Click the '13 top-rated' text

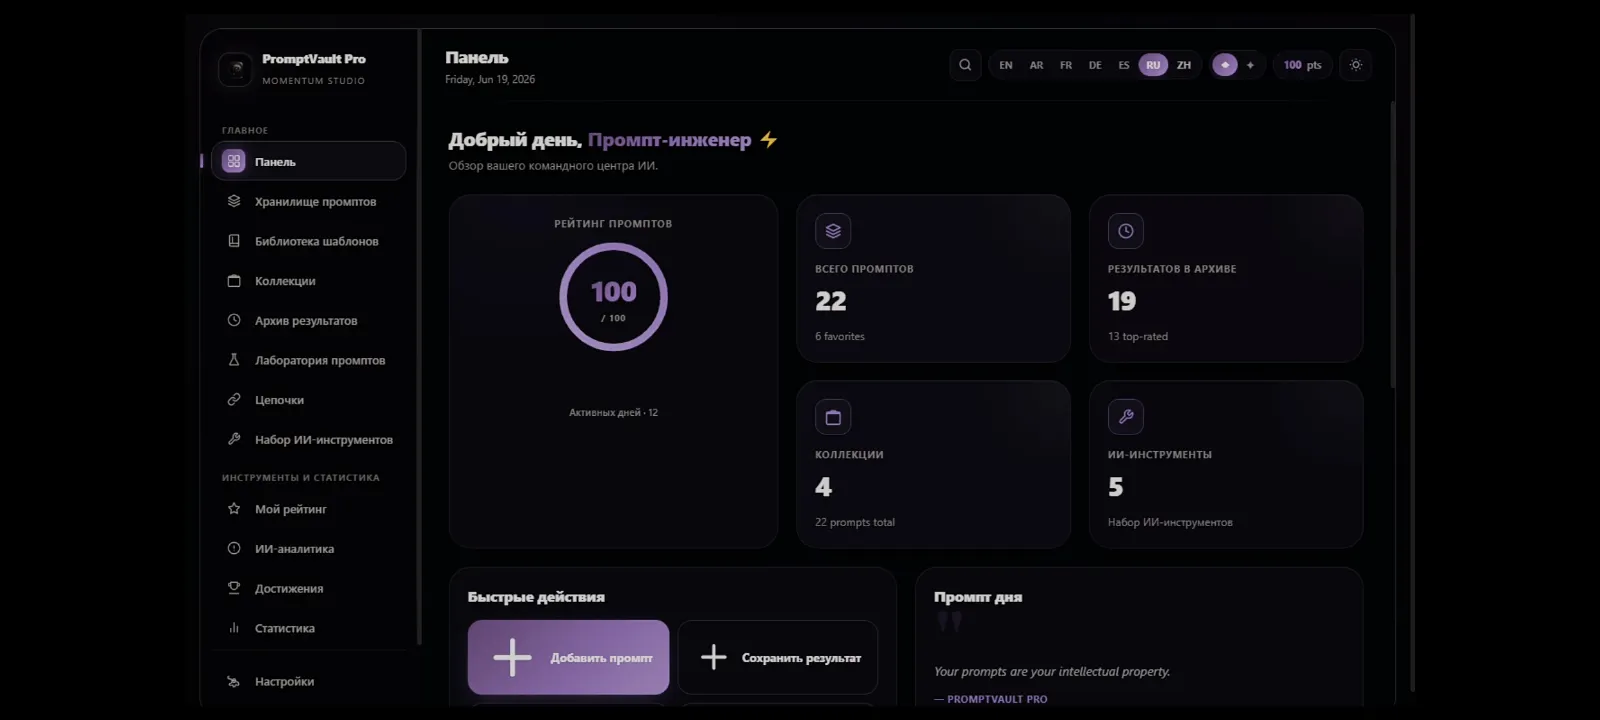click(1138, 337)
